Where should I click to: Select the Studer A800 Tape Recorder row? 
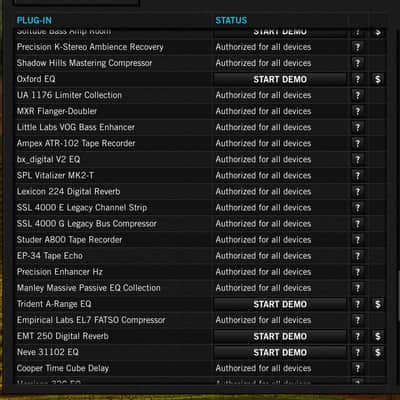point(200,240)
